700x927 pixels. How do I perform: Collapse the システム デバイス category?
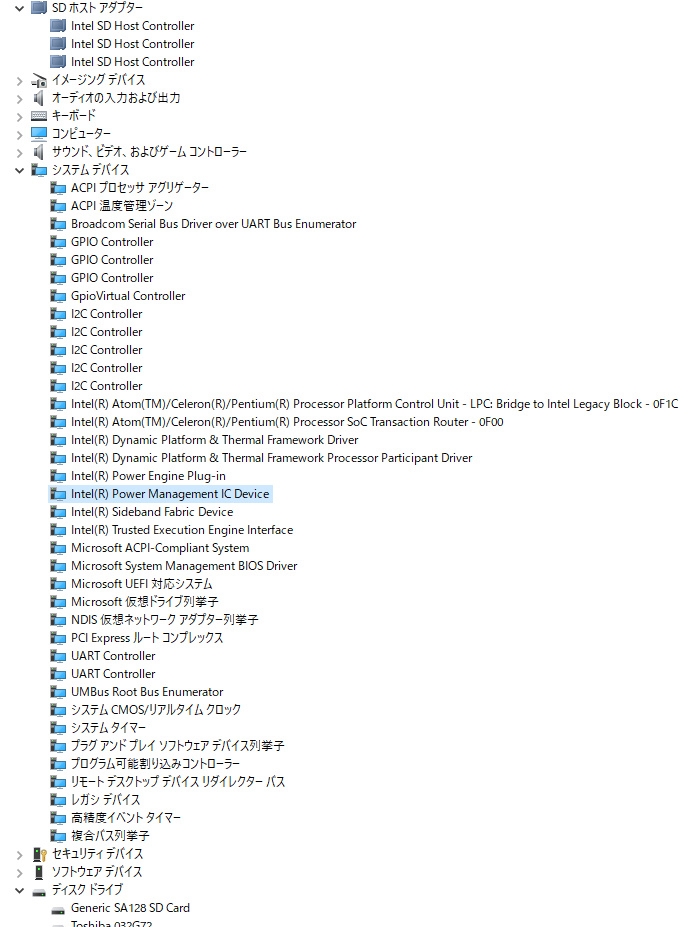point(20,170)
